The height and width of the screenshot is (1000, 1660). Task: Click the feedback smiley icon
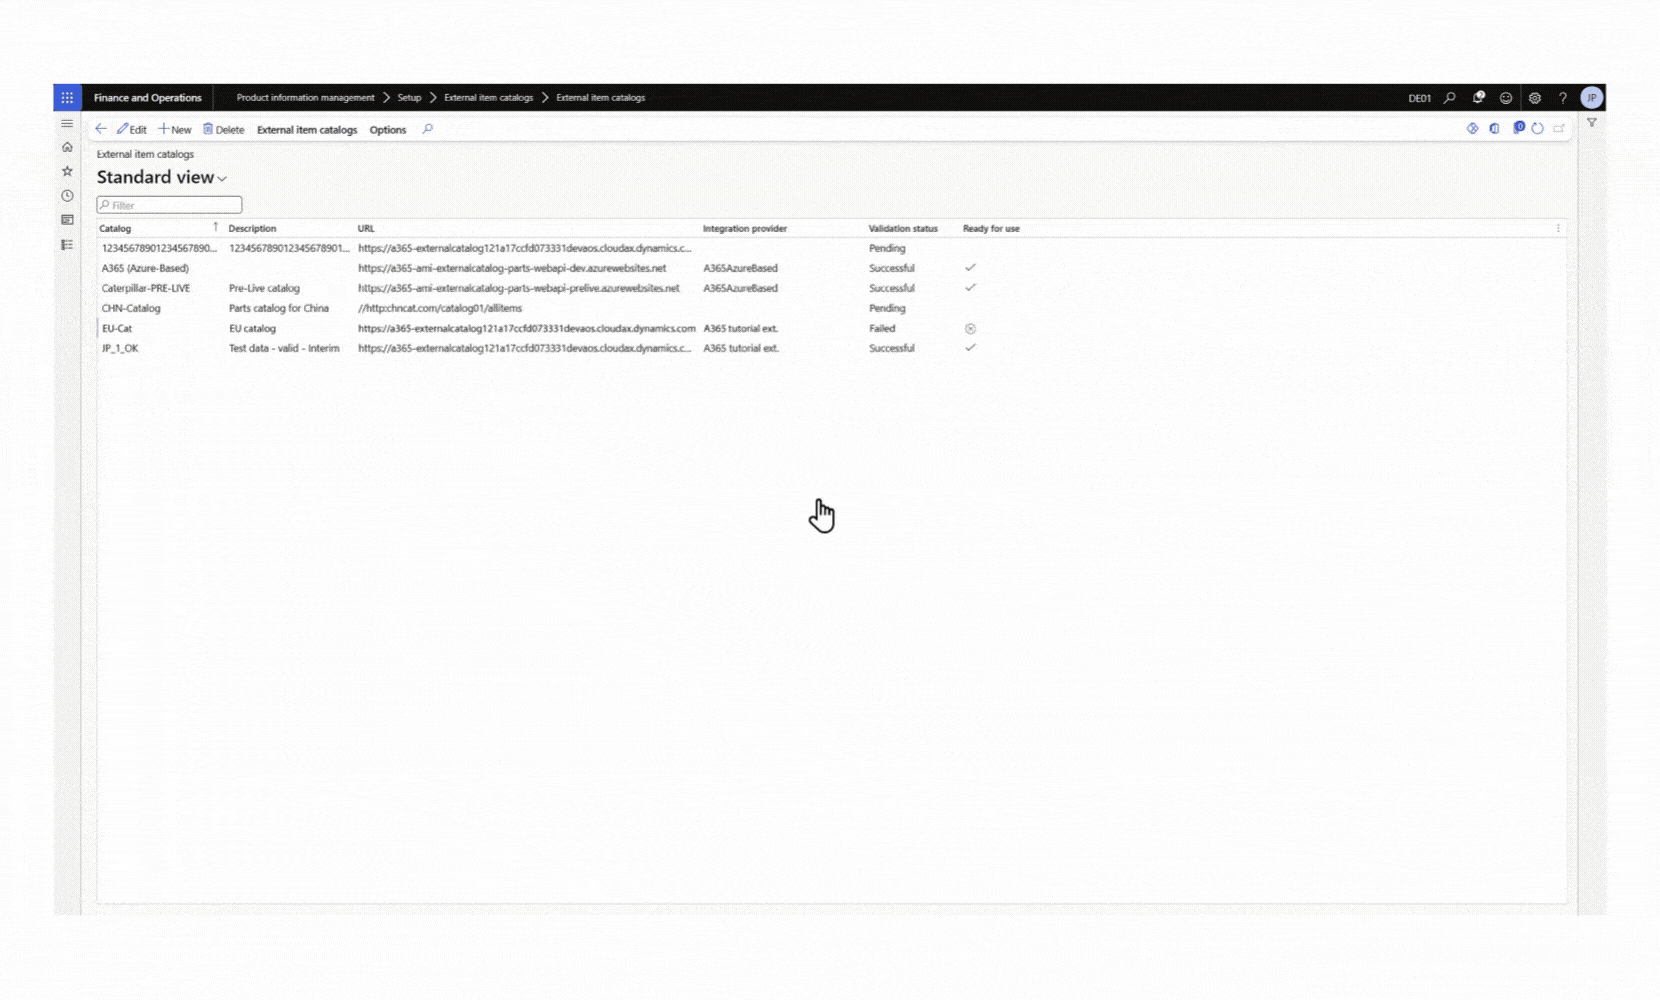point(1506,98)
